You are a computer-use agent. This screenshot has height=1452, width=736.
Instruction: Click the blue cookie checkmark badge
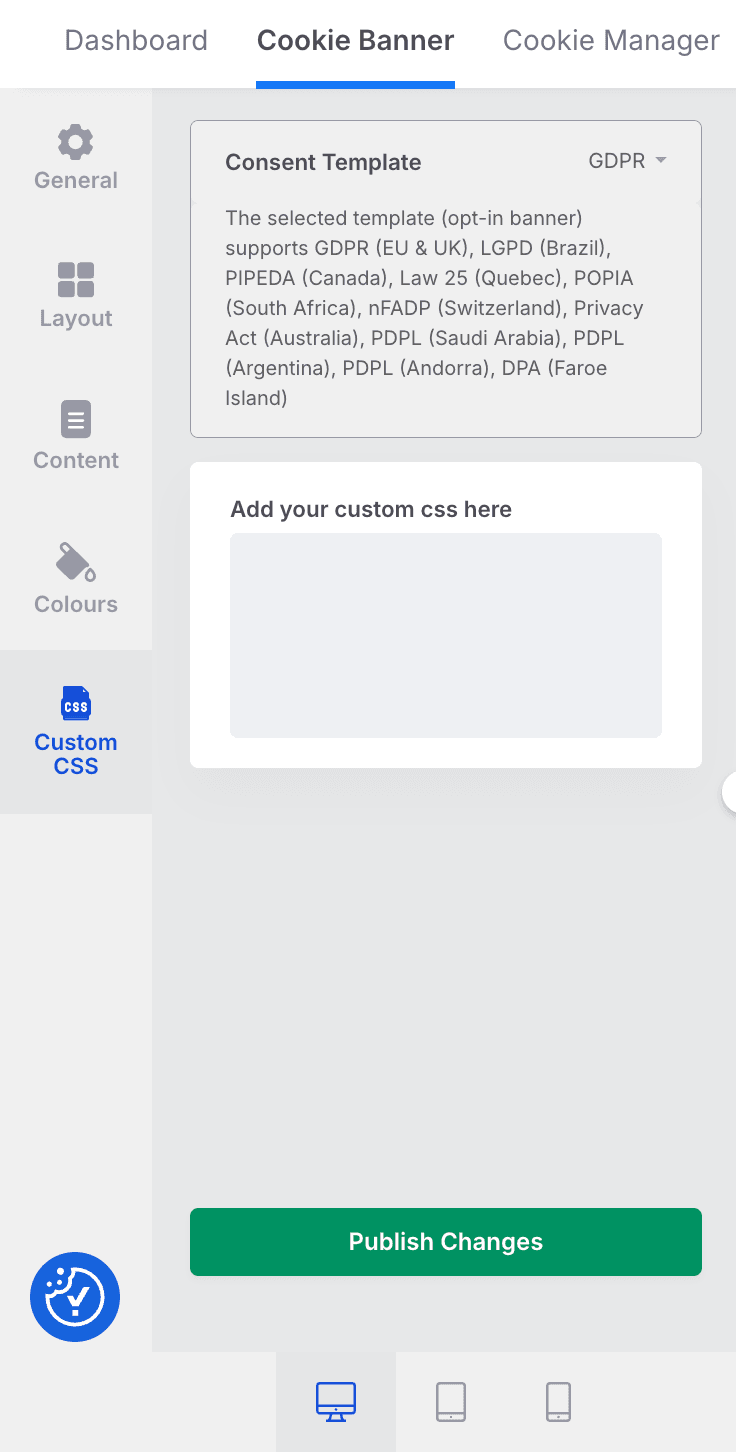(75, 1297)
